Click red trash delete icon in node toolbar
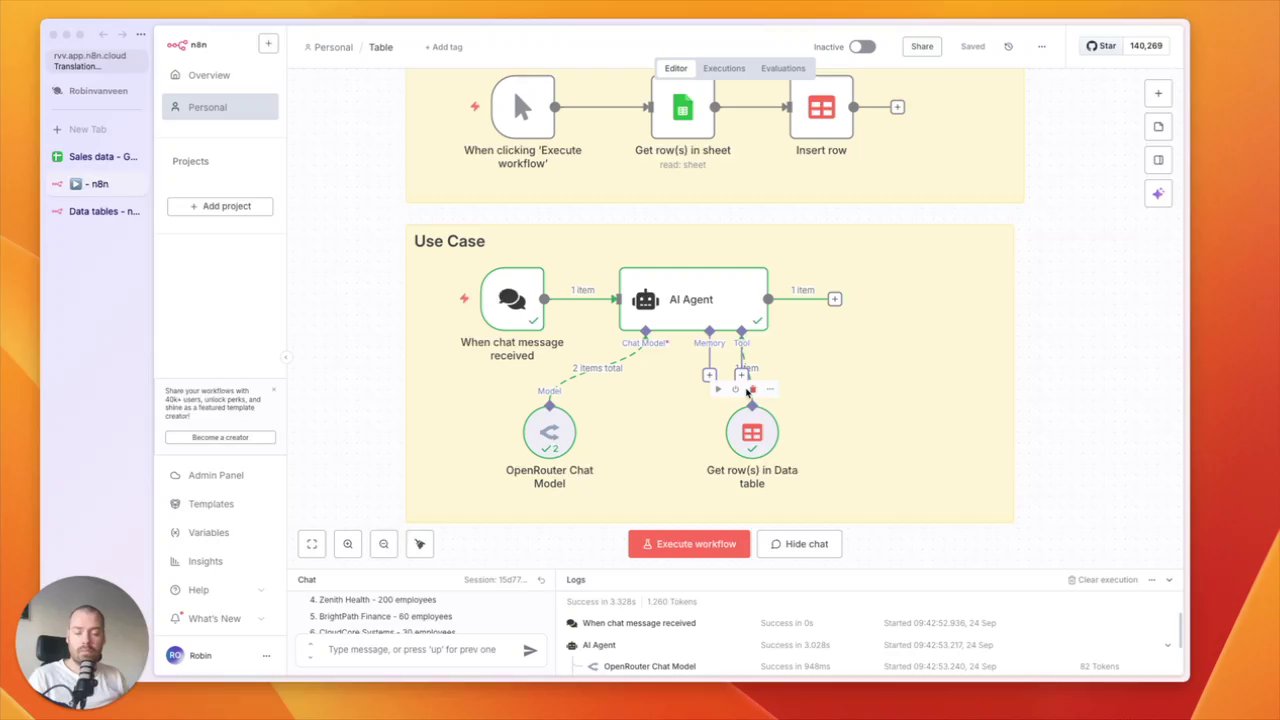This screenshot has height=720, width=1280. 752,389
